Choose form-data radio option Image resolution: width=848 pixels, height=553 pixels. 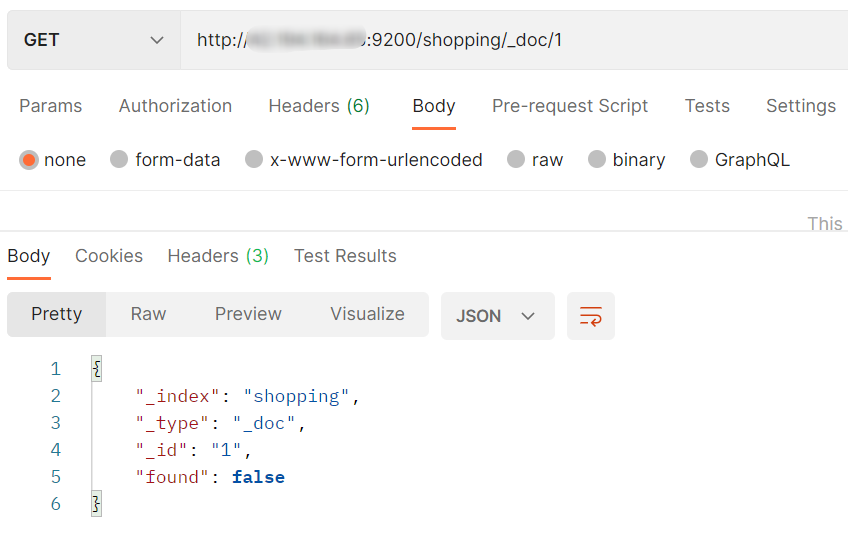[x=119, y=160]
